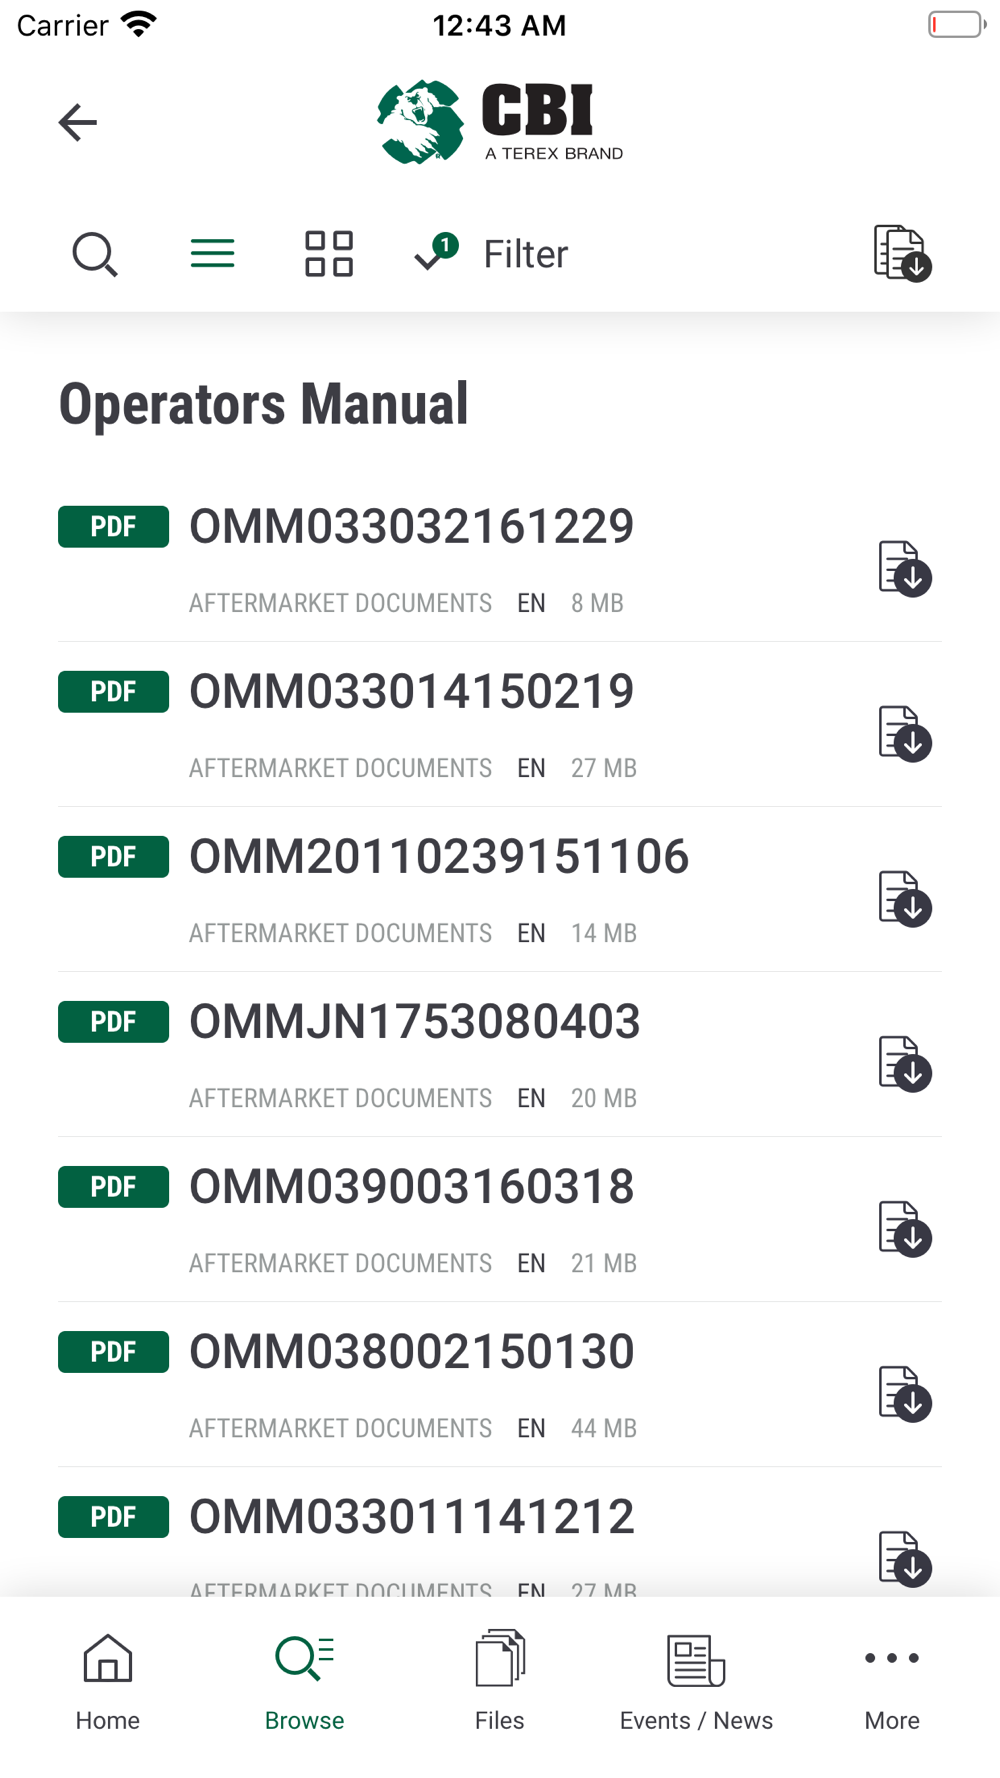The image size is (1000, 1778).
Task: Tap the Wi-Fi status icon
Action: point(139,24)
